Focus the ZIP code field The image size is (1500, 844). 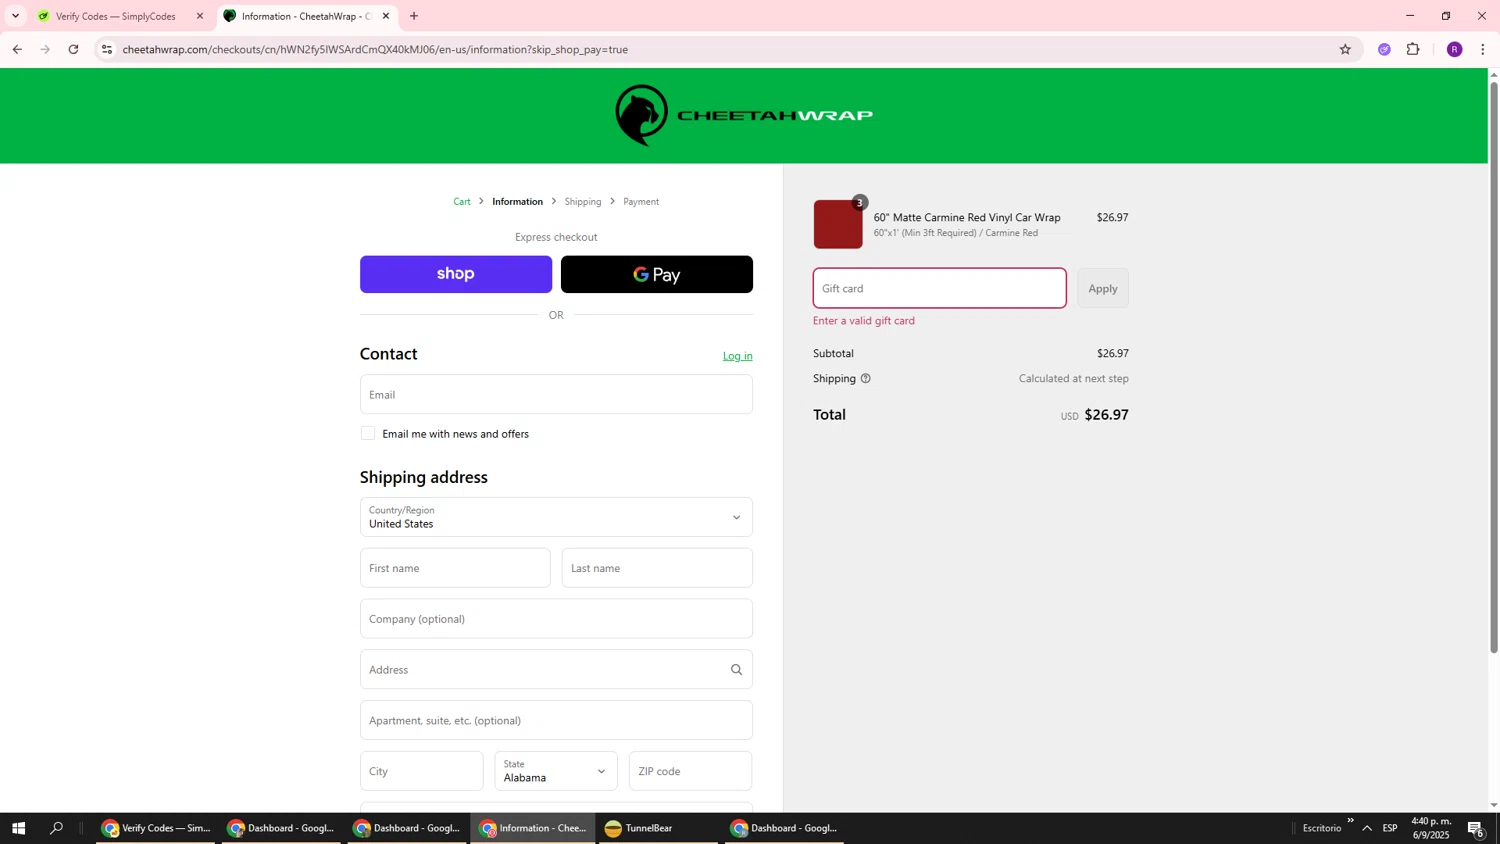pyautogui.click(x=691, y=771)
